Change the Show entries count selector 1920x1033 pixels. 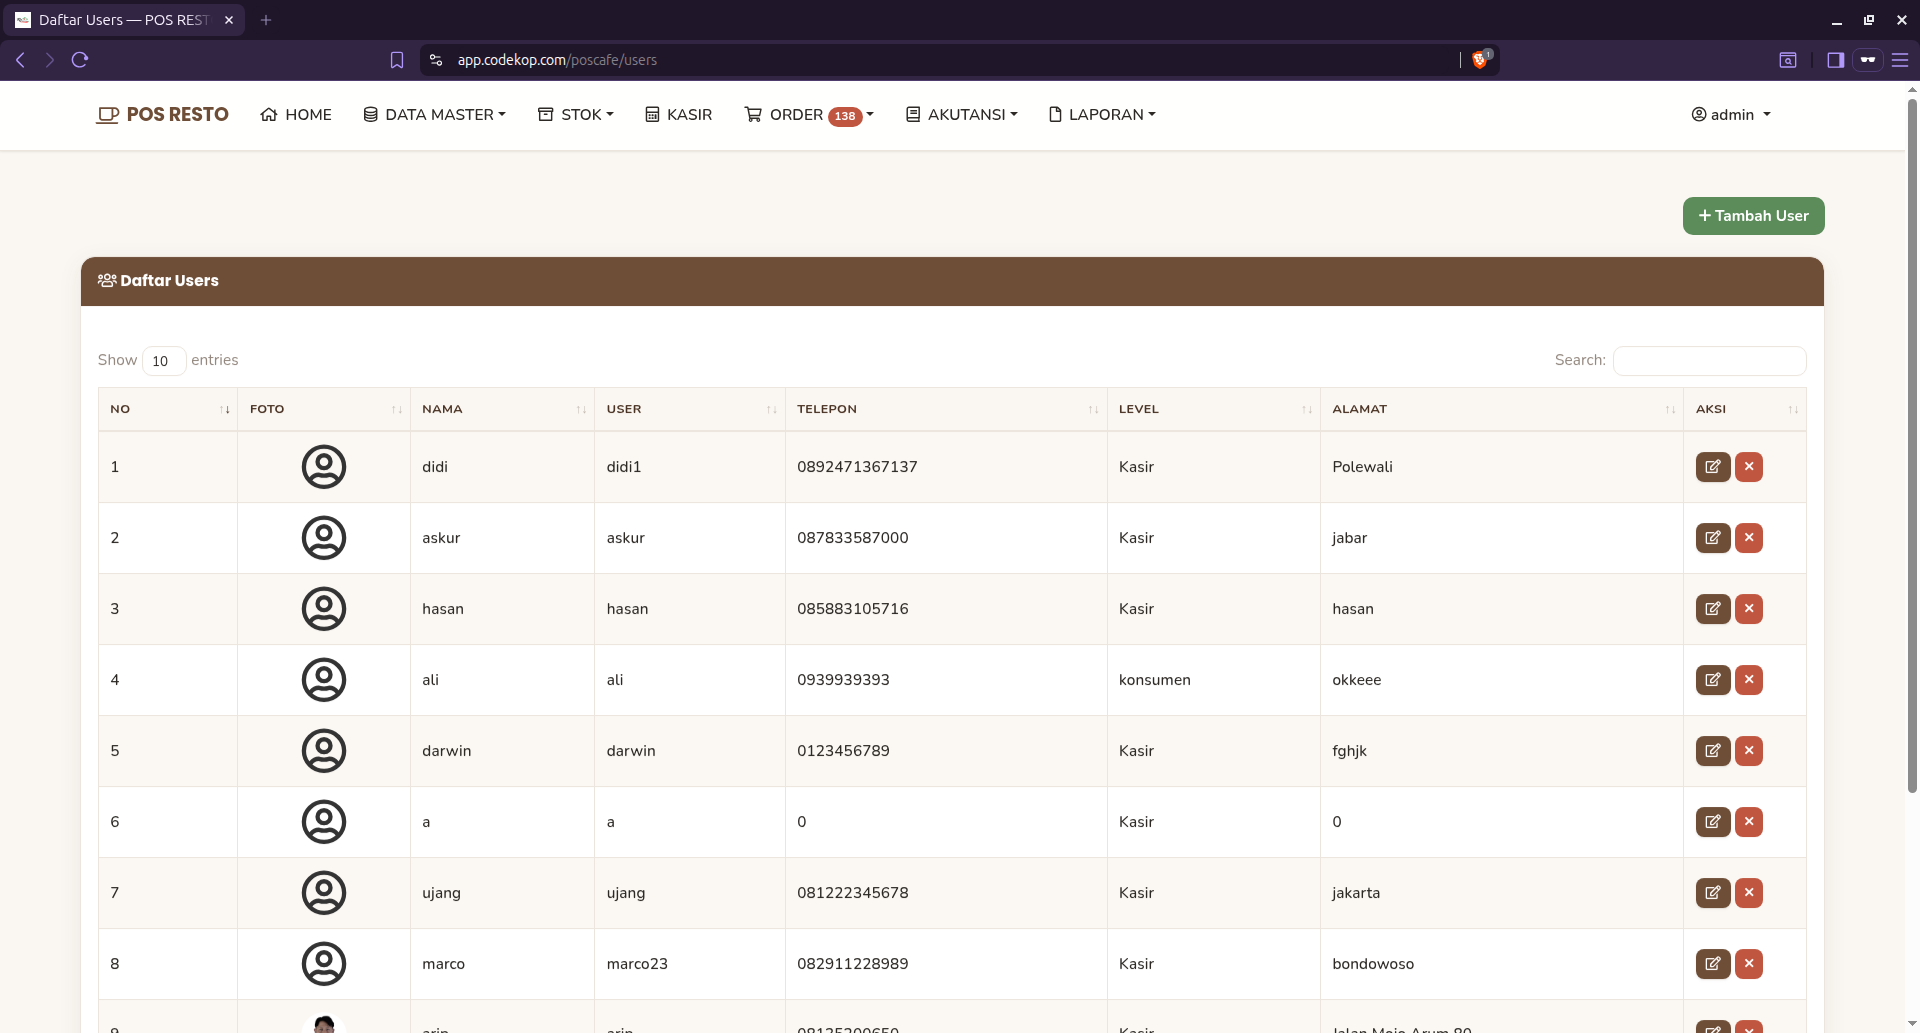click(x=164, y=361)
